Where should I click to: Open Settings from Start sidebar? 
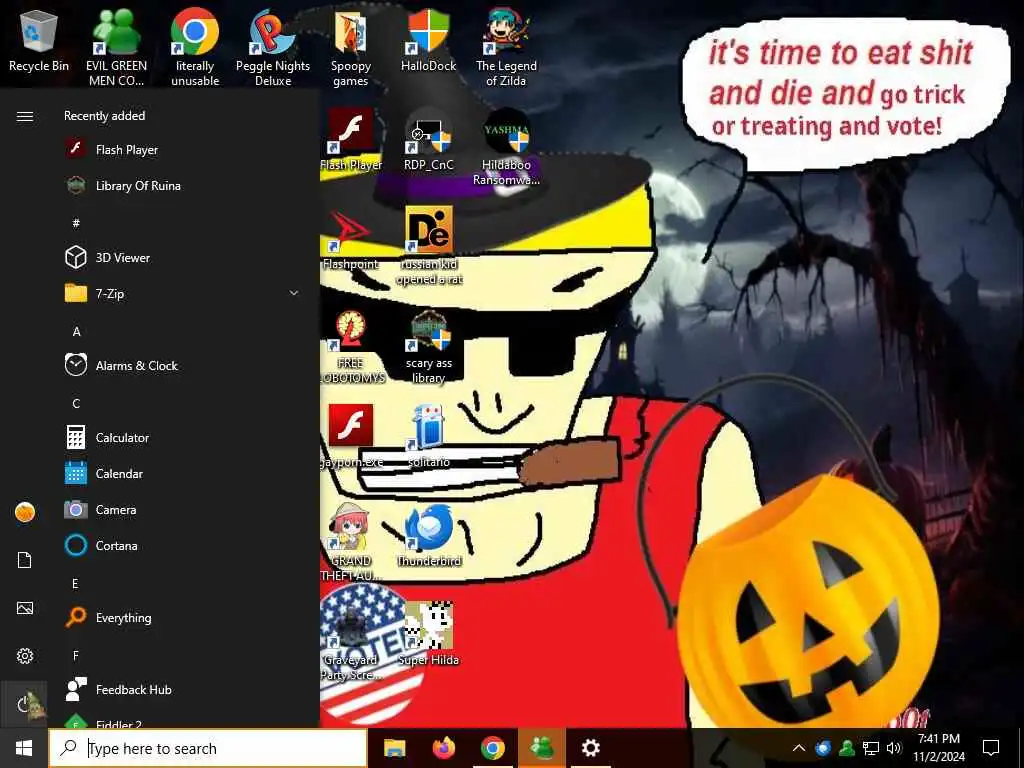[x=25, y=656]
